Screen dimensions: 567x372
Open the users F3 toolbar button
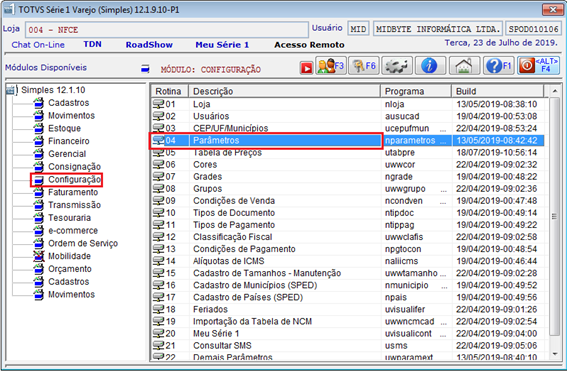point(331,66)
